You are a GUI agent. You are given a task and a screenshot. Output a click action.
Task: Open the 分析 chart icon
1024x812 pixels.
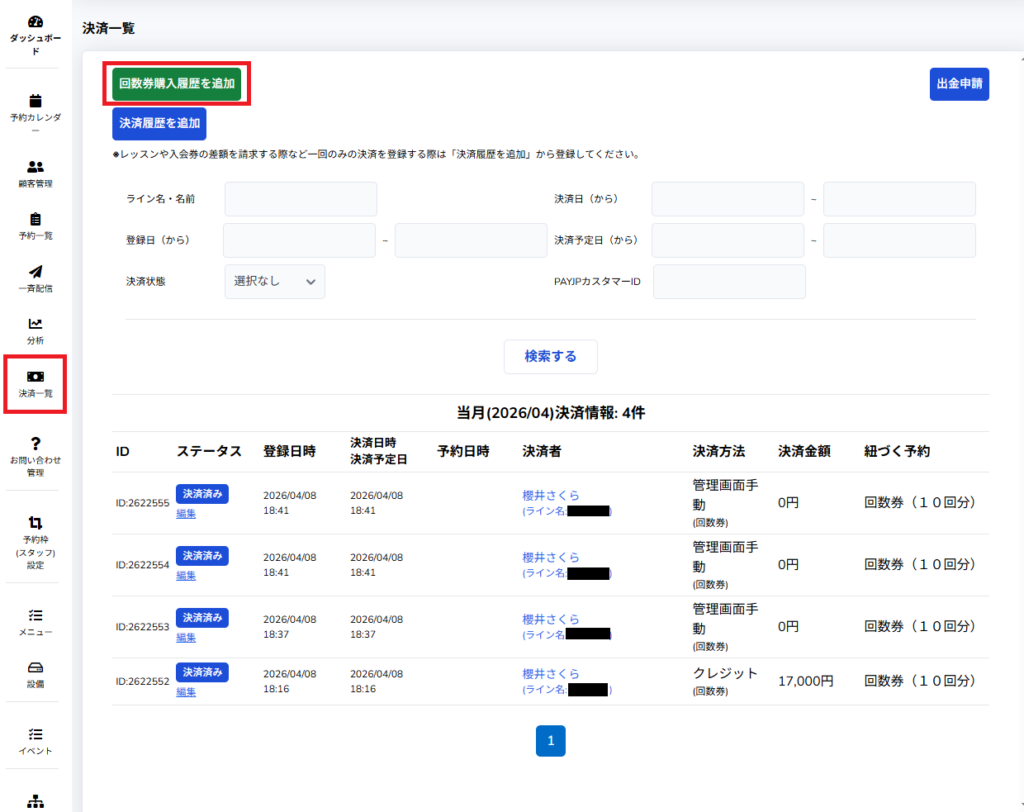pos(35,324)
